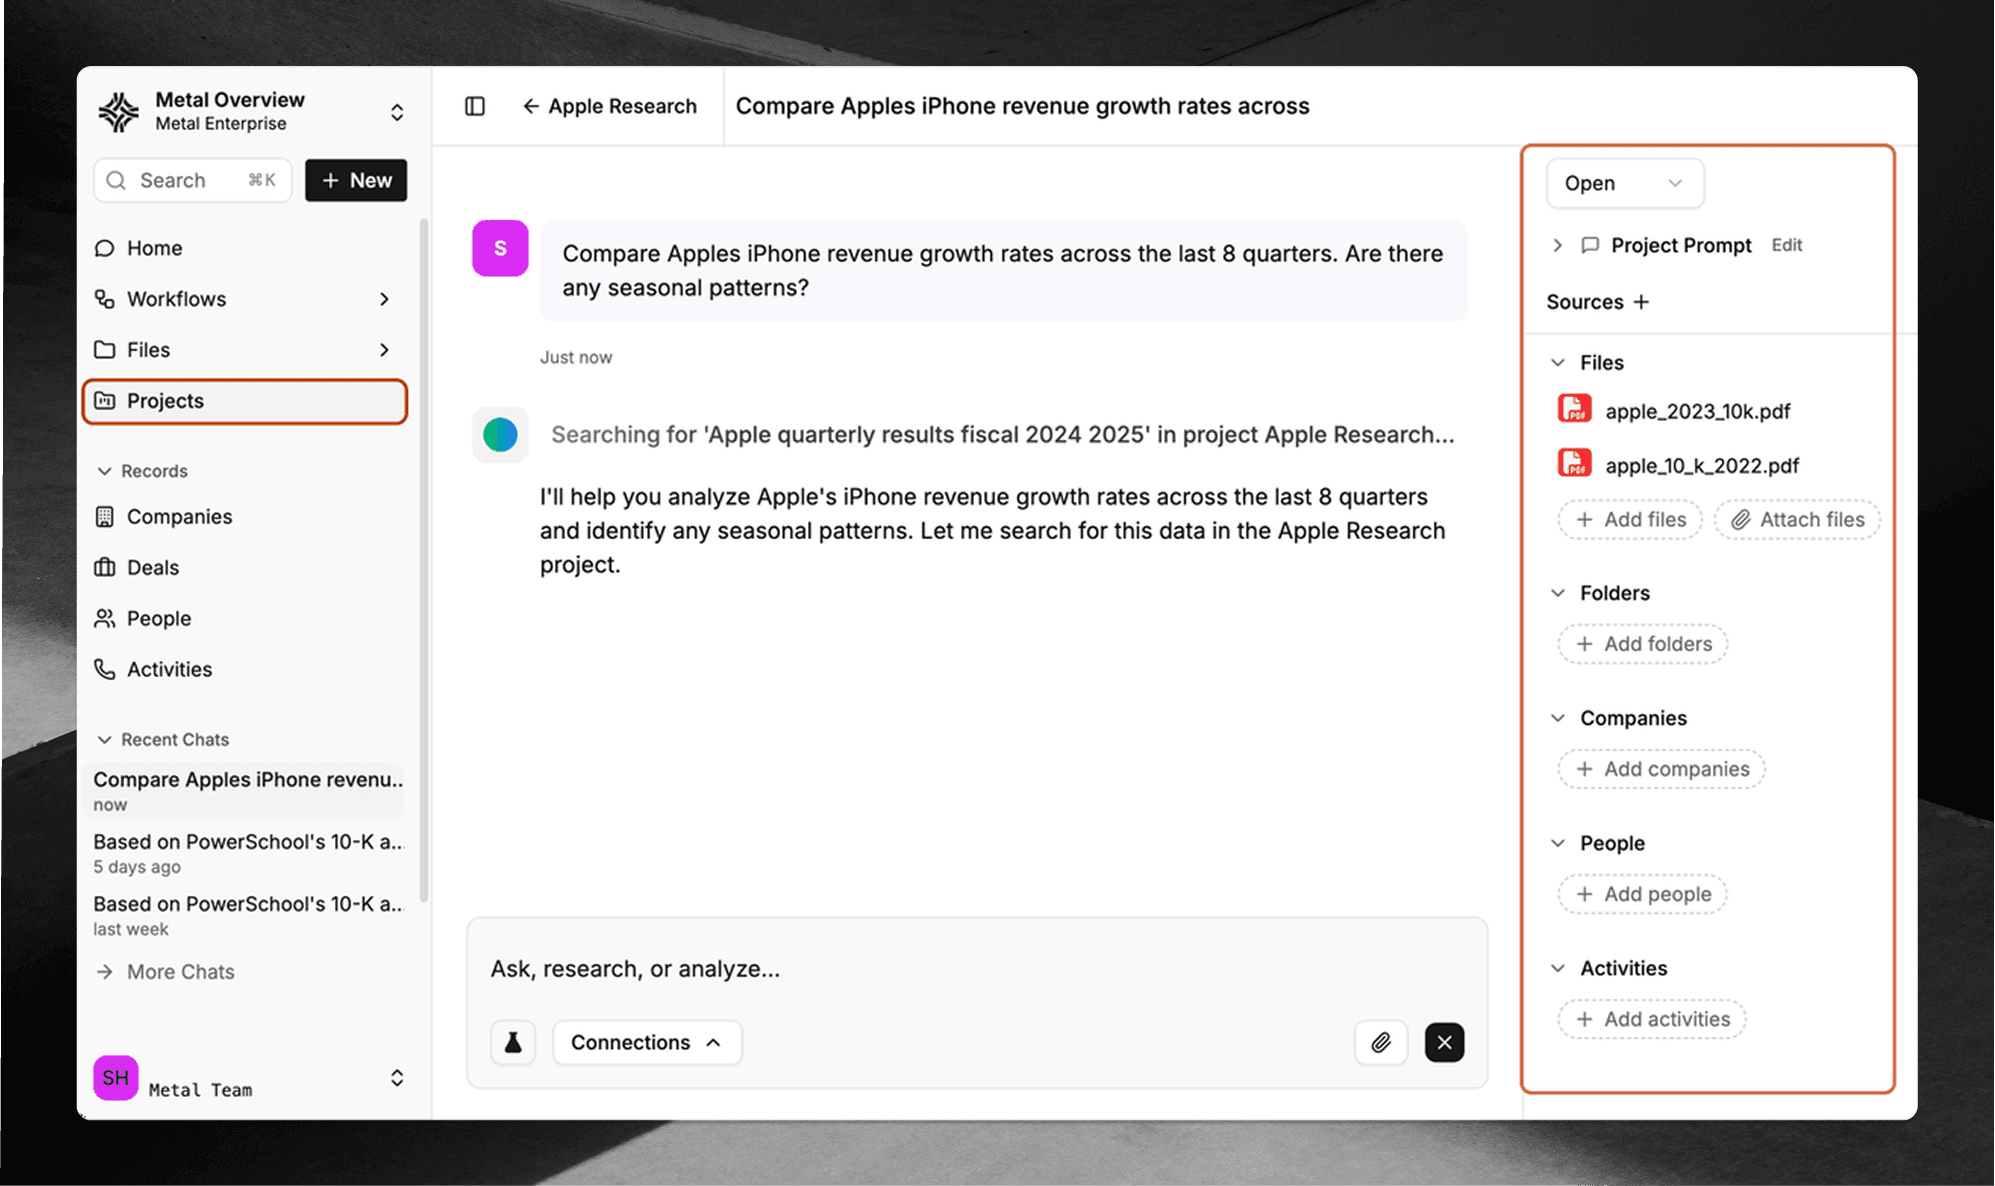Click the paperclip attachment icon
Viewport: 1995px width, 1186px height.
1381,1042
